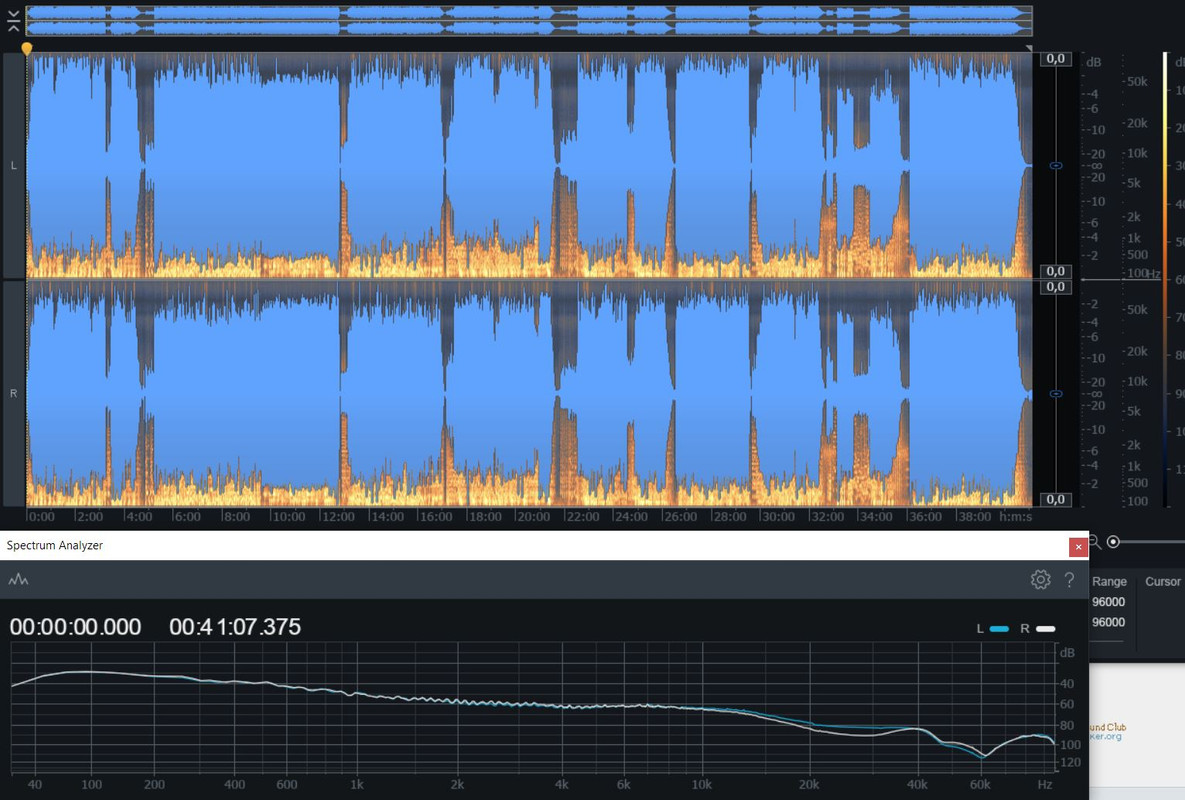Click the 20:00 mark on the timeline

(534, 517)
